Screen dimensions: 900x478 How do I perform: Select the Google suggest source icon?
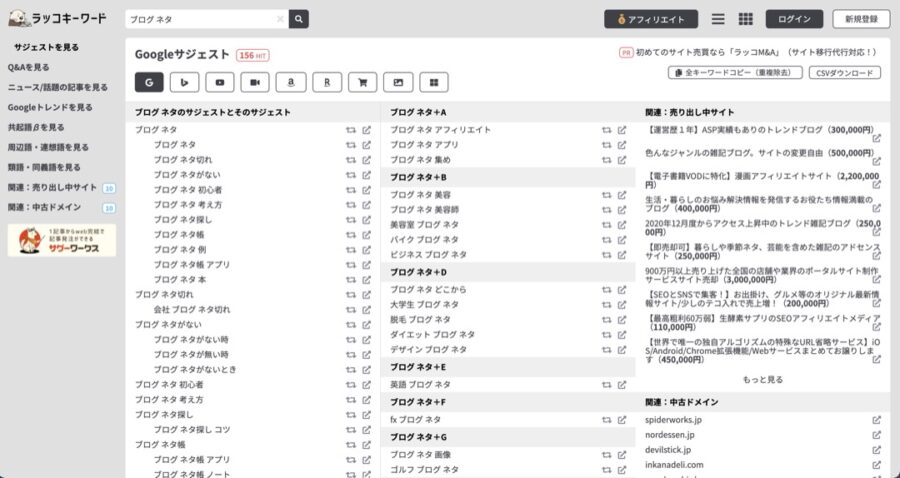(x=149, y=83)
